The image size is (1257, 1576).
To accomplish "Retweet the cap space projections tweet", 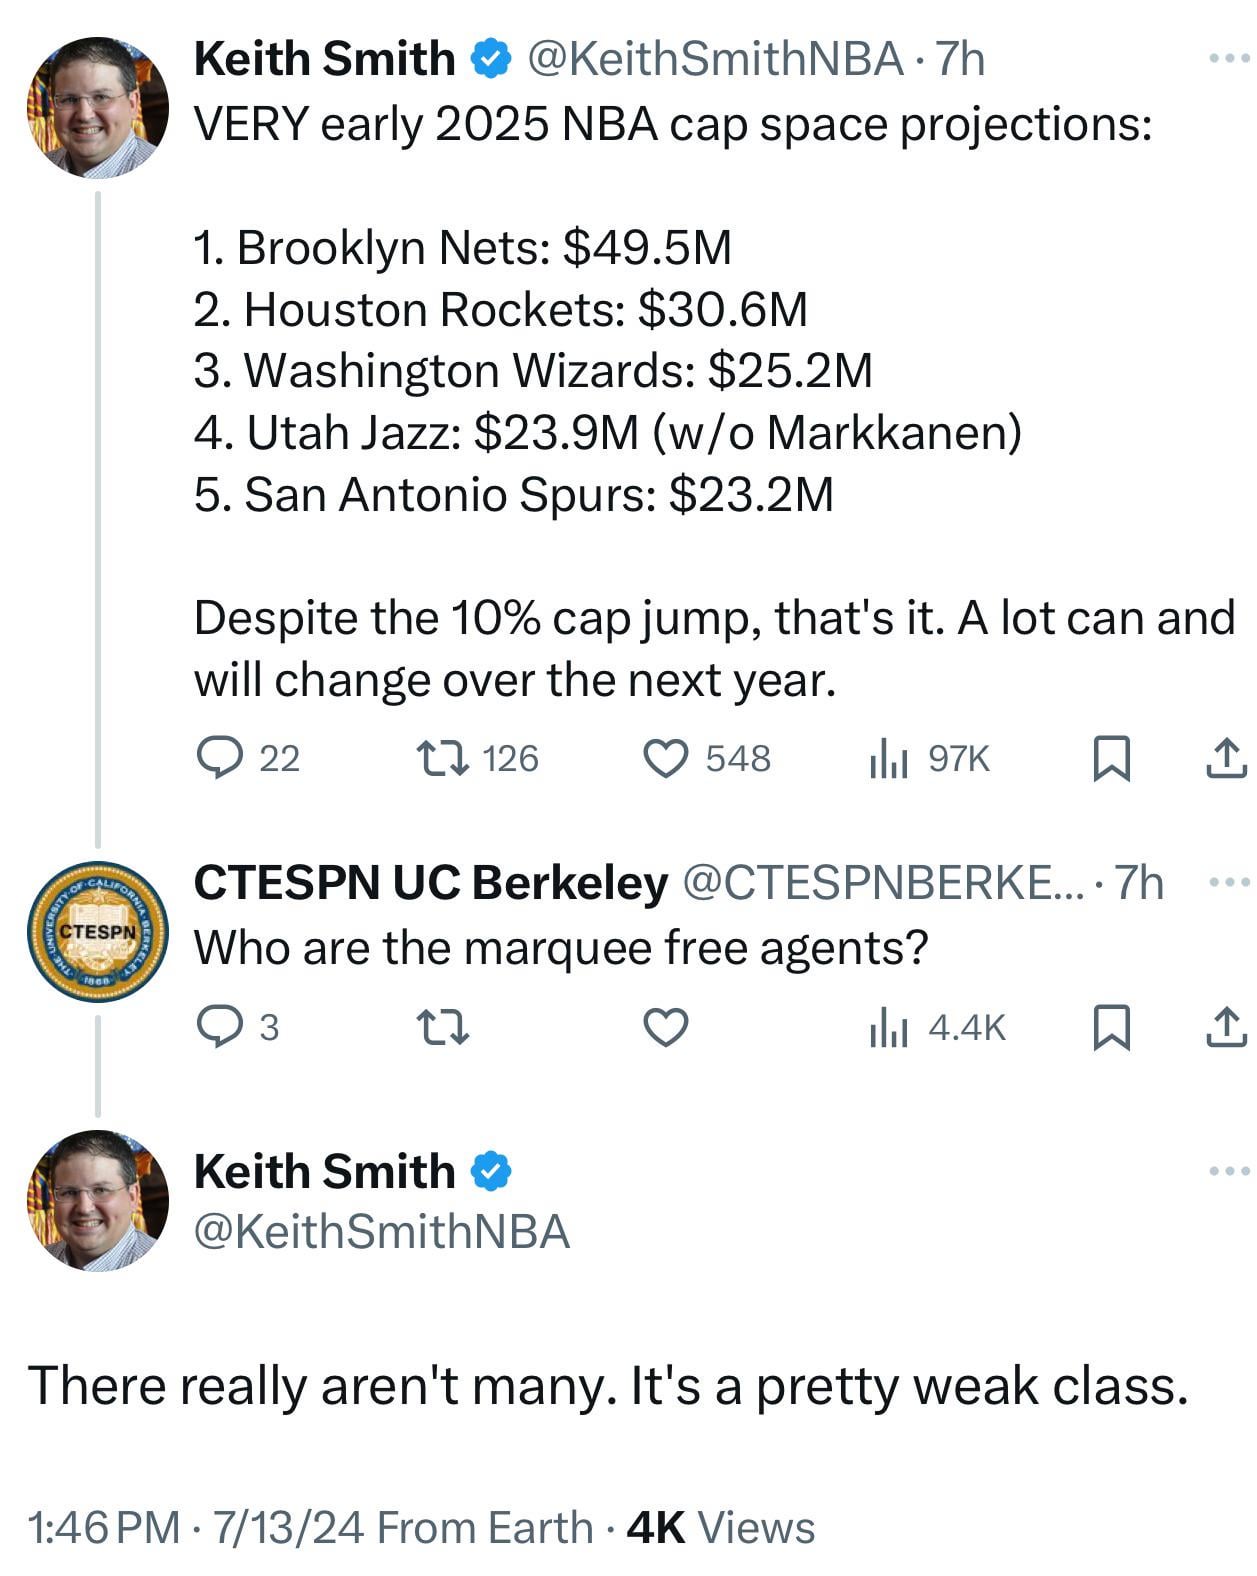I will [442, 758].
